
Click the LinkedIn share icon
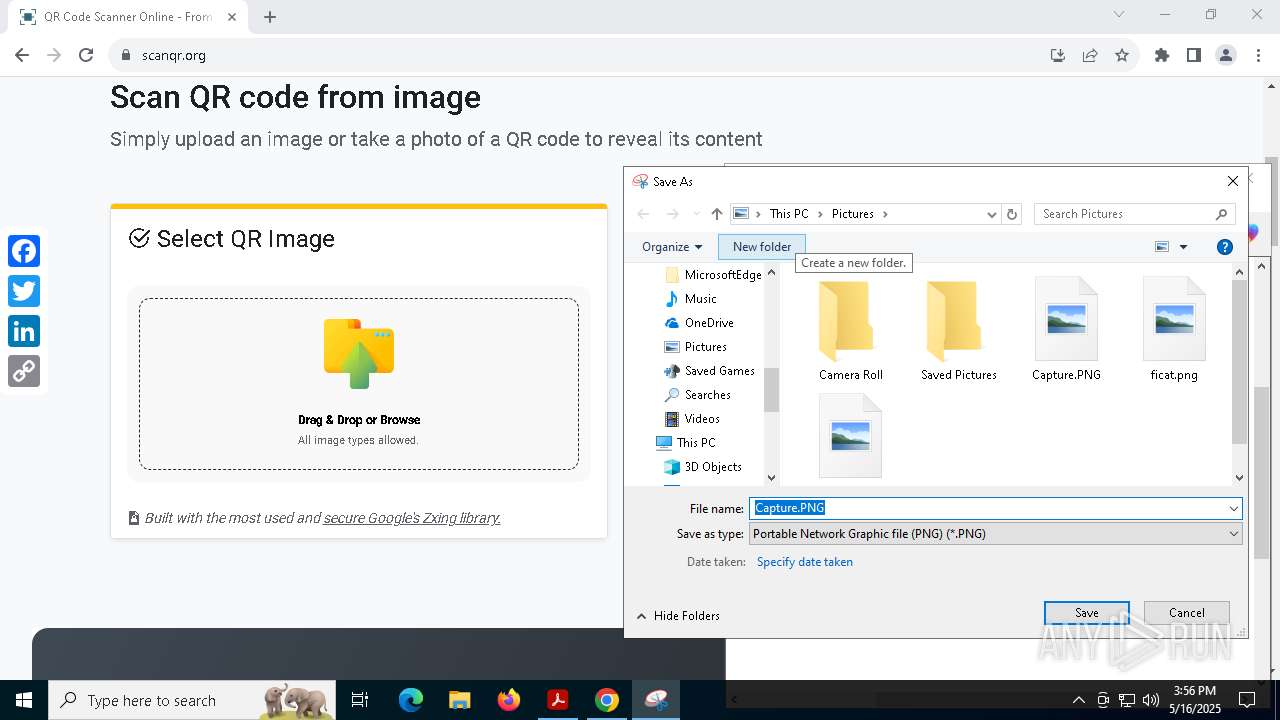pos(24,331)
